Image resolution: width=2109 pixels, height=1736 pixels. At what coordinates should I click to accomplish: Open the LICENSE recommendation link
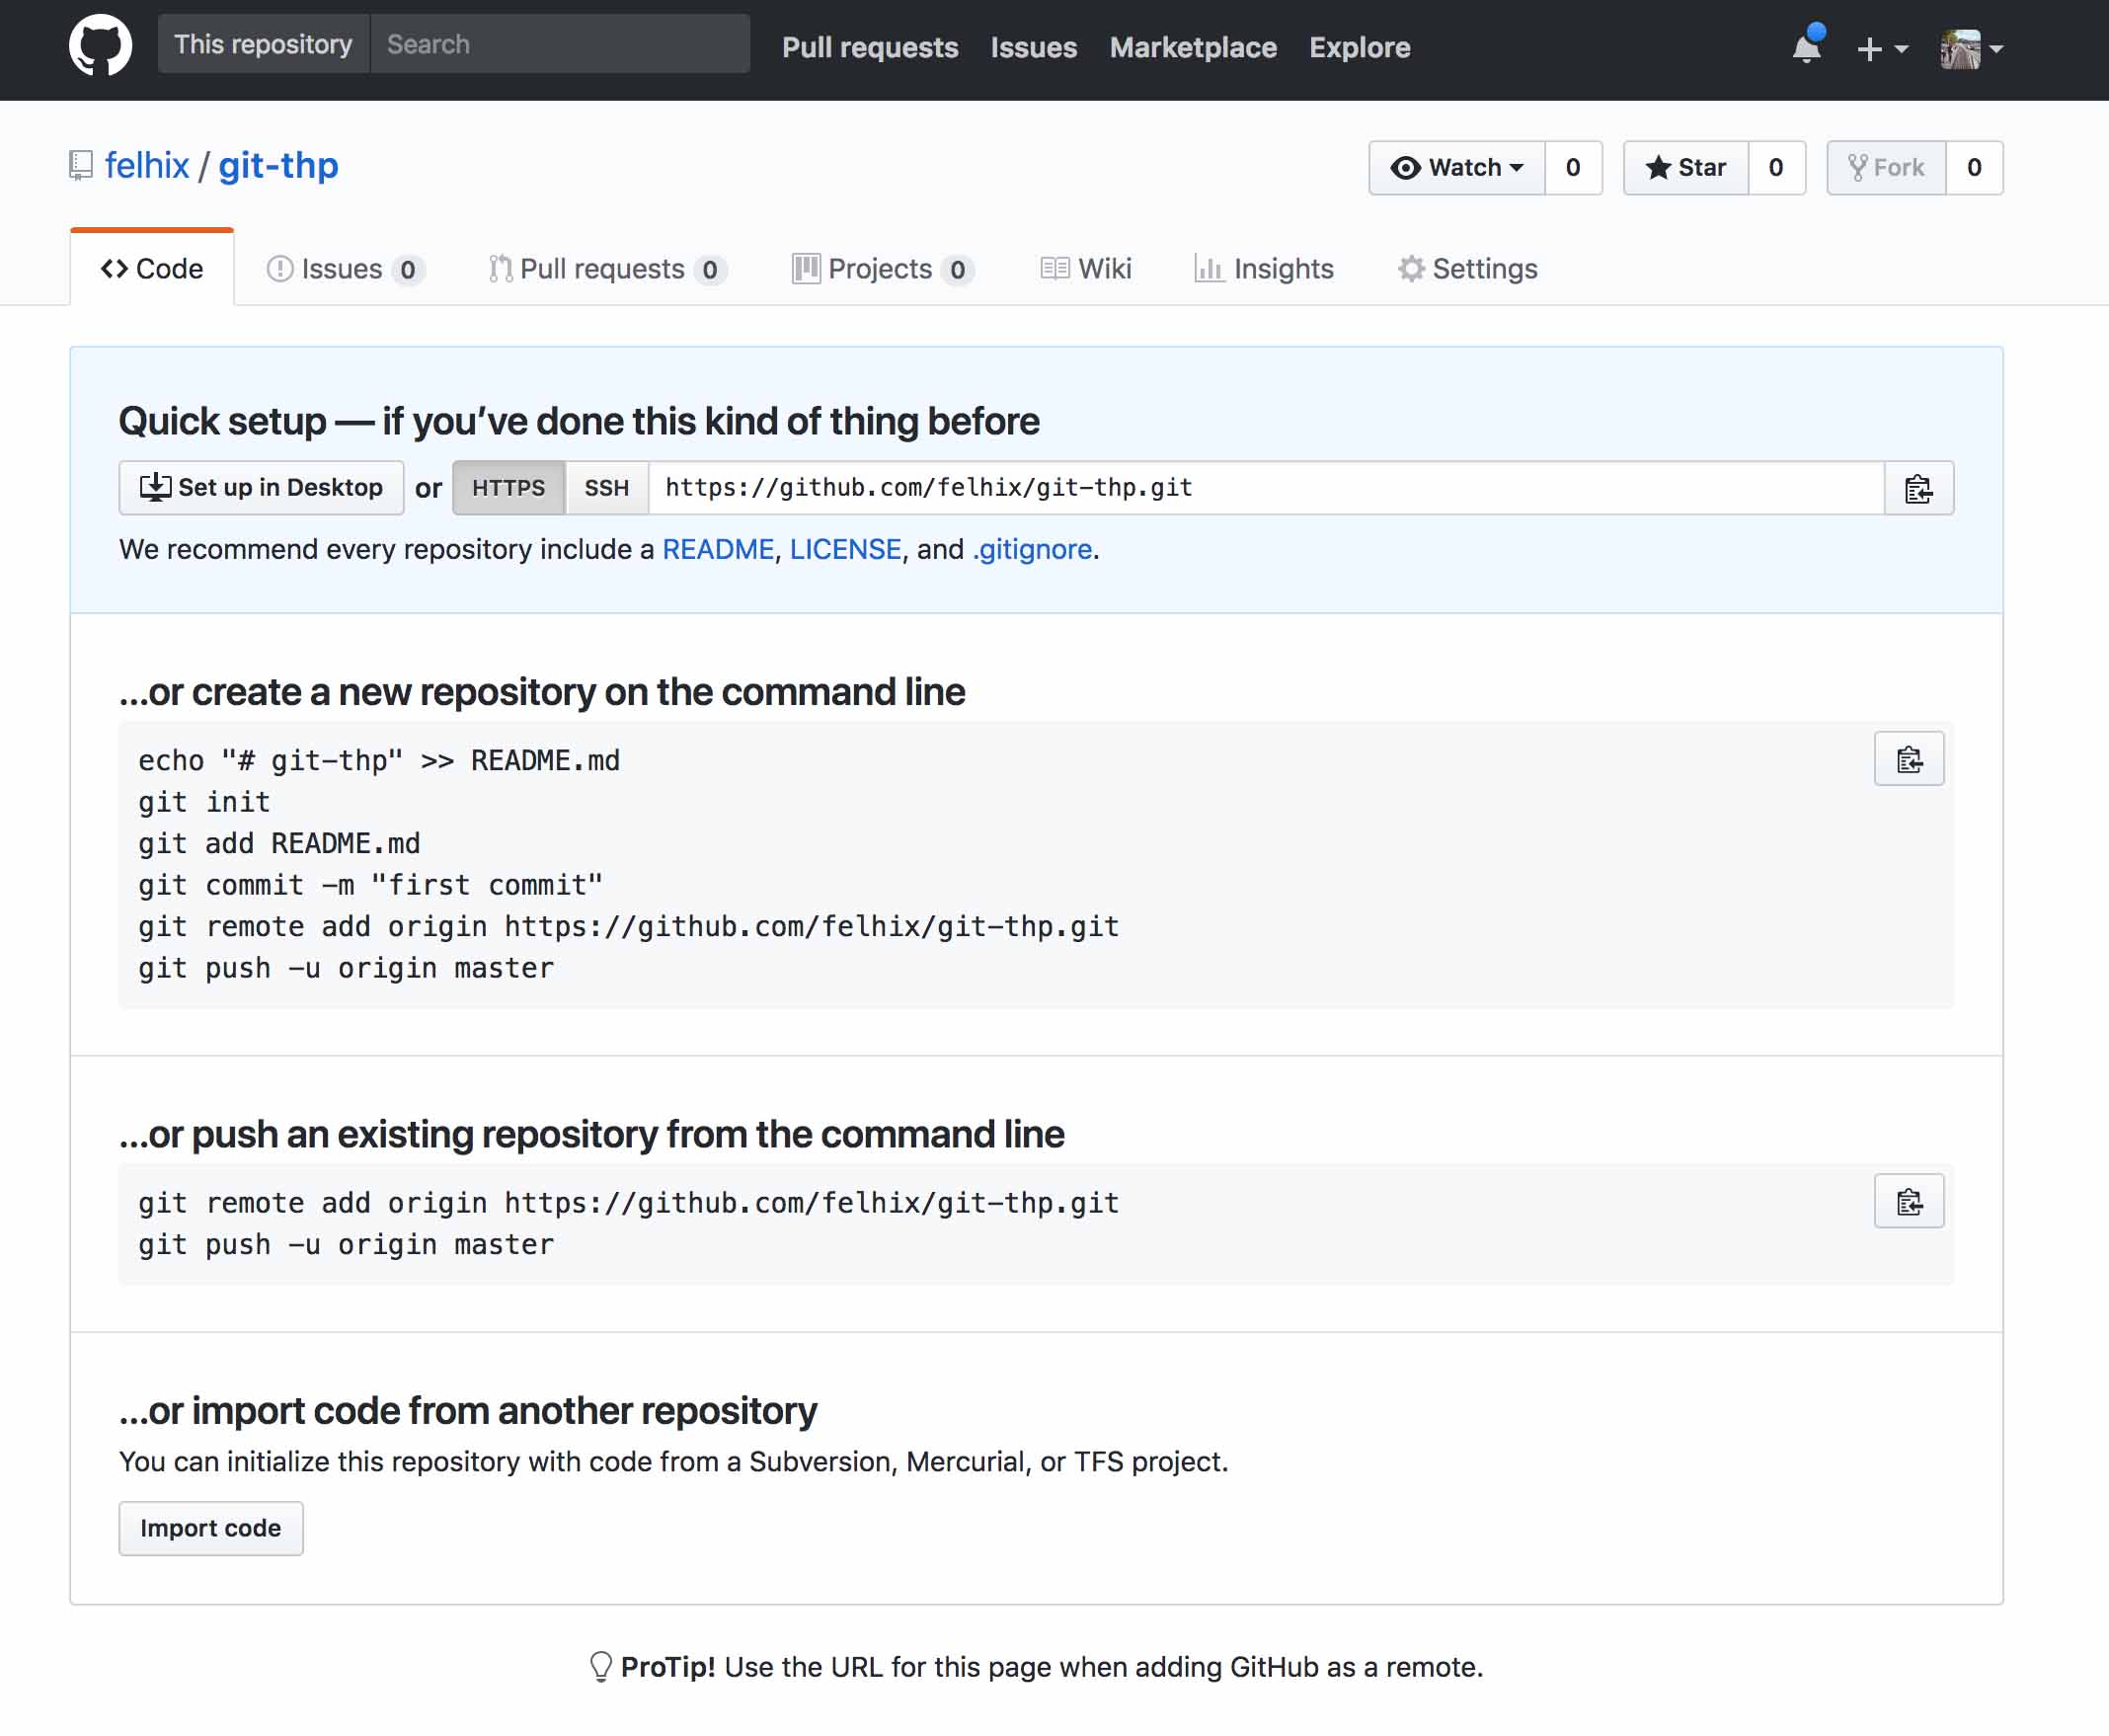pyautogui.click(x=845, y=549)
